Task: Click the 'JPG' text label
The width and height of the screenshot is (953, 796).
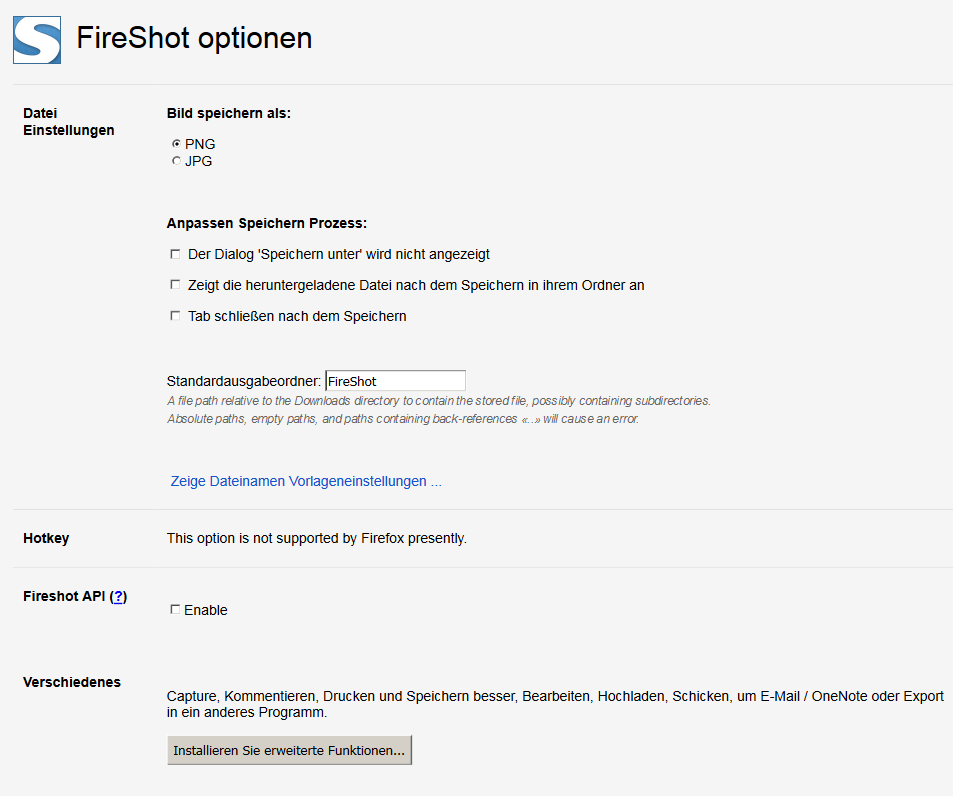Action: click(198, 161)
